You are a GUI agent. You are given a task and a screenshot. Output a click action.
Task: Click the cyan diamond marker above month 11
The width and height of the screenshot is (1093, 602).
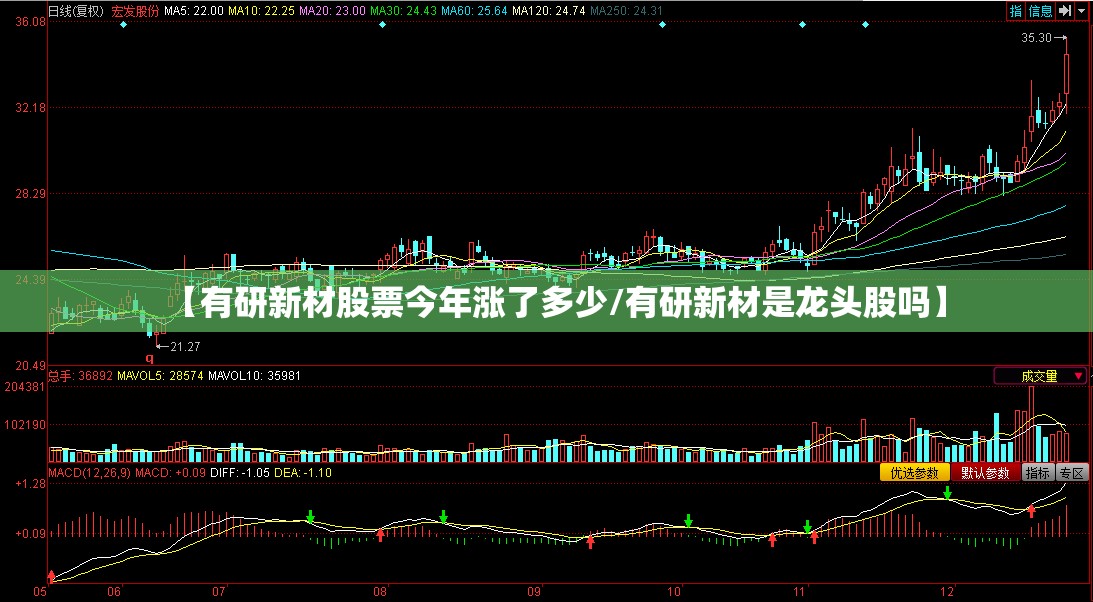tap(802, 24)
